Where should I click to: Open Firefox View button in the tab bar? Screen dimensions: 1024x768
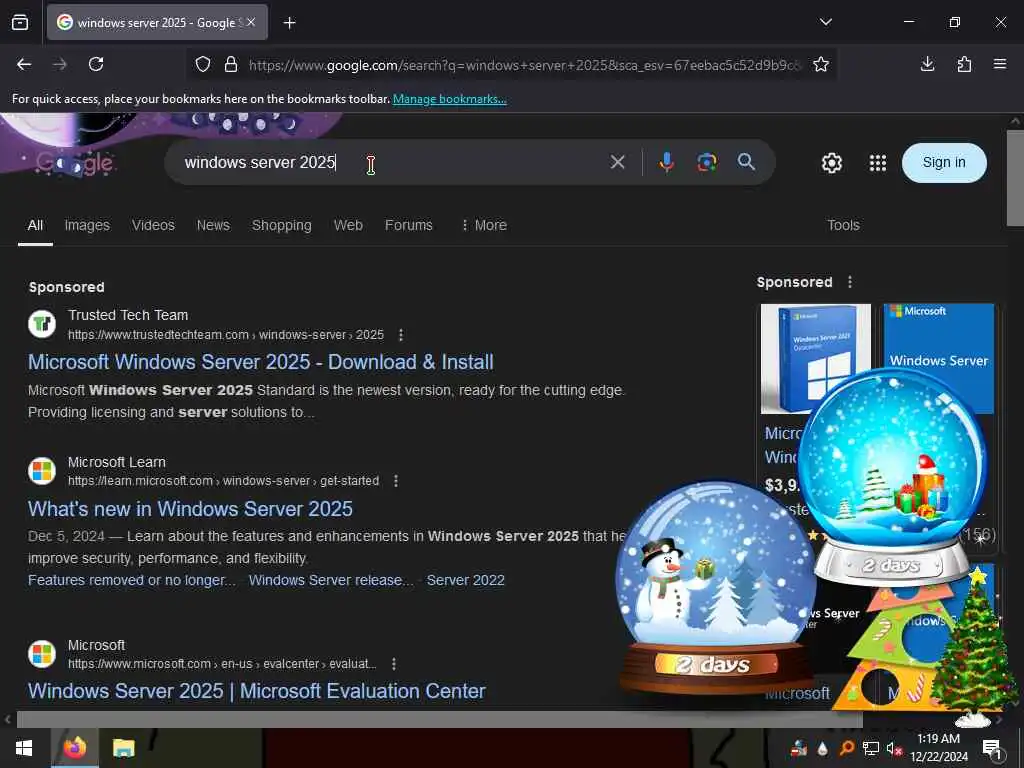[x=20, y=23]
